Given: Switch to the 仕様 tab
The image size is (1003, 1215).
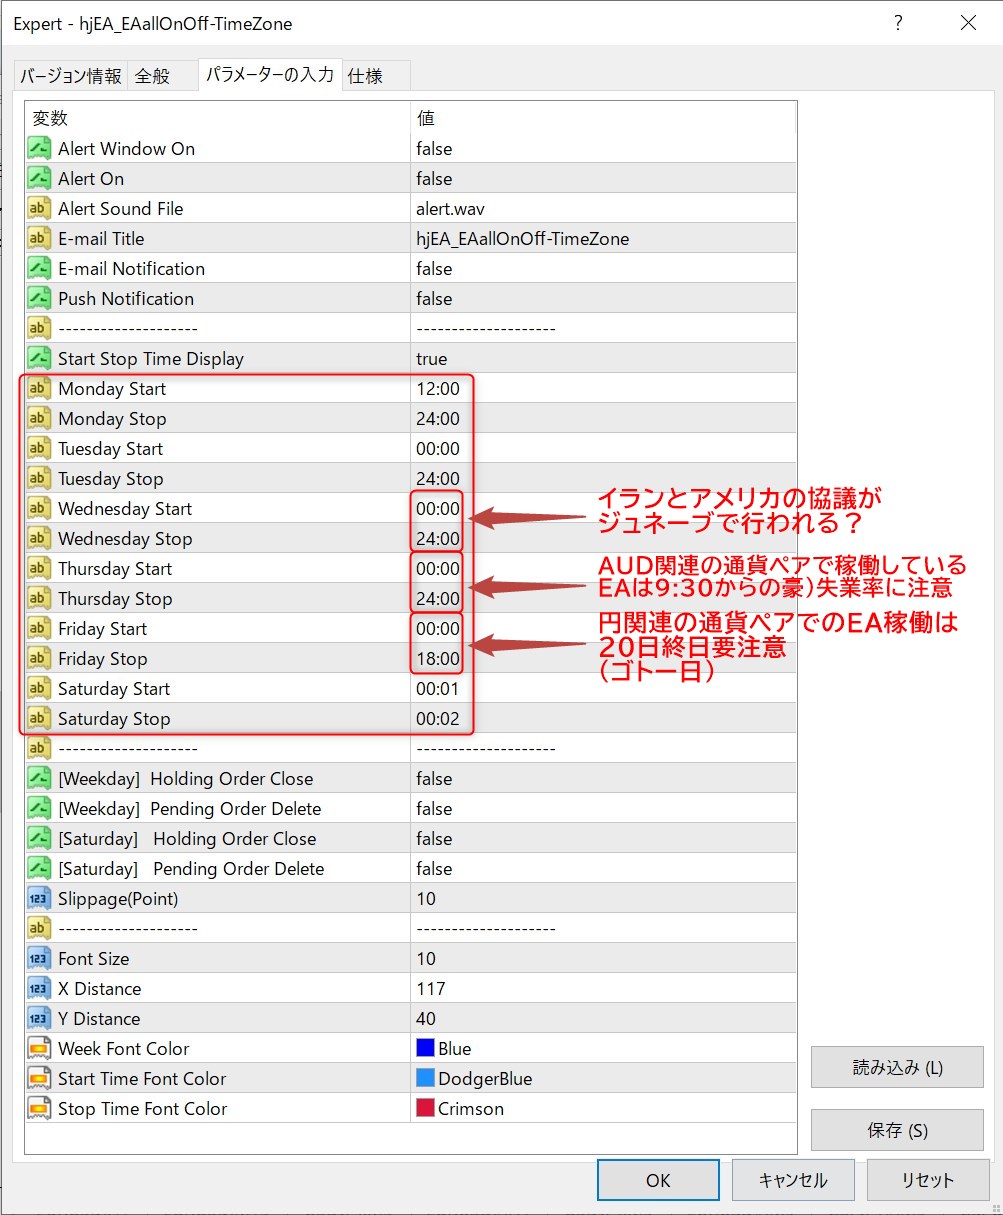Looking at the screenshot, I should pos(366,76).
